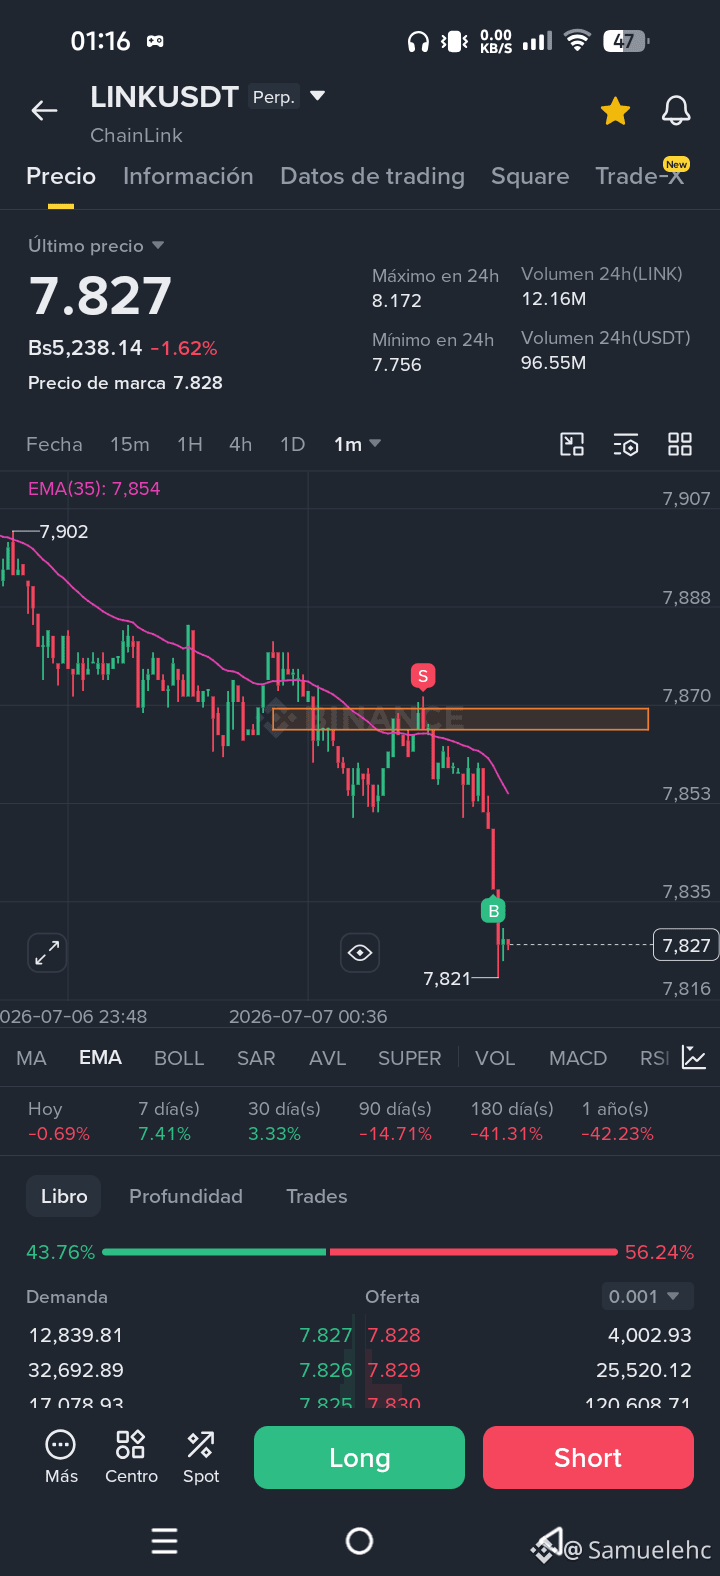Screen dimensions: 720x1576
Task: Enable the AVL indicator
Action: 327,1058
